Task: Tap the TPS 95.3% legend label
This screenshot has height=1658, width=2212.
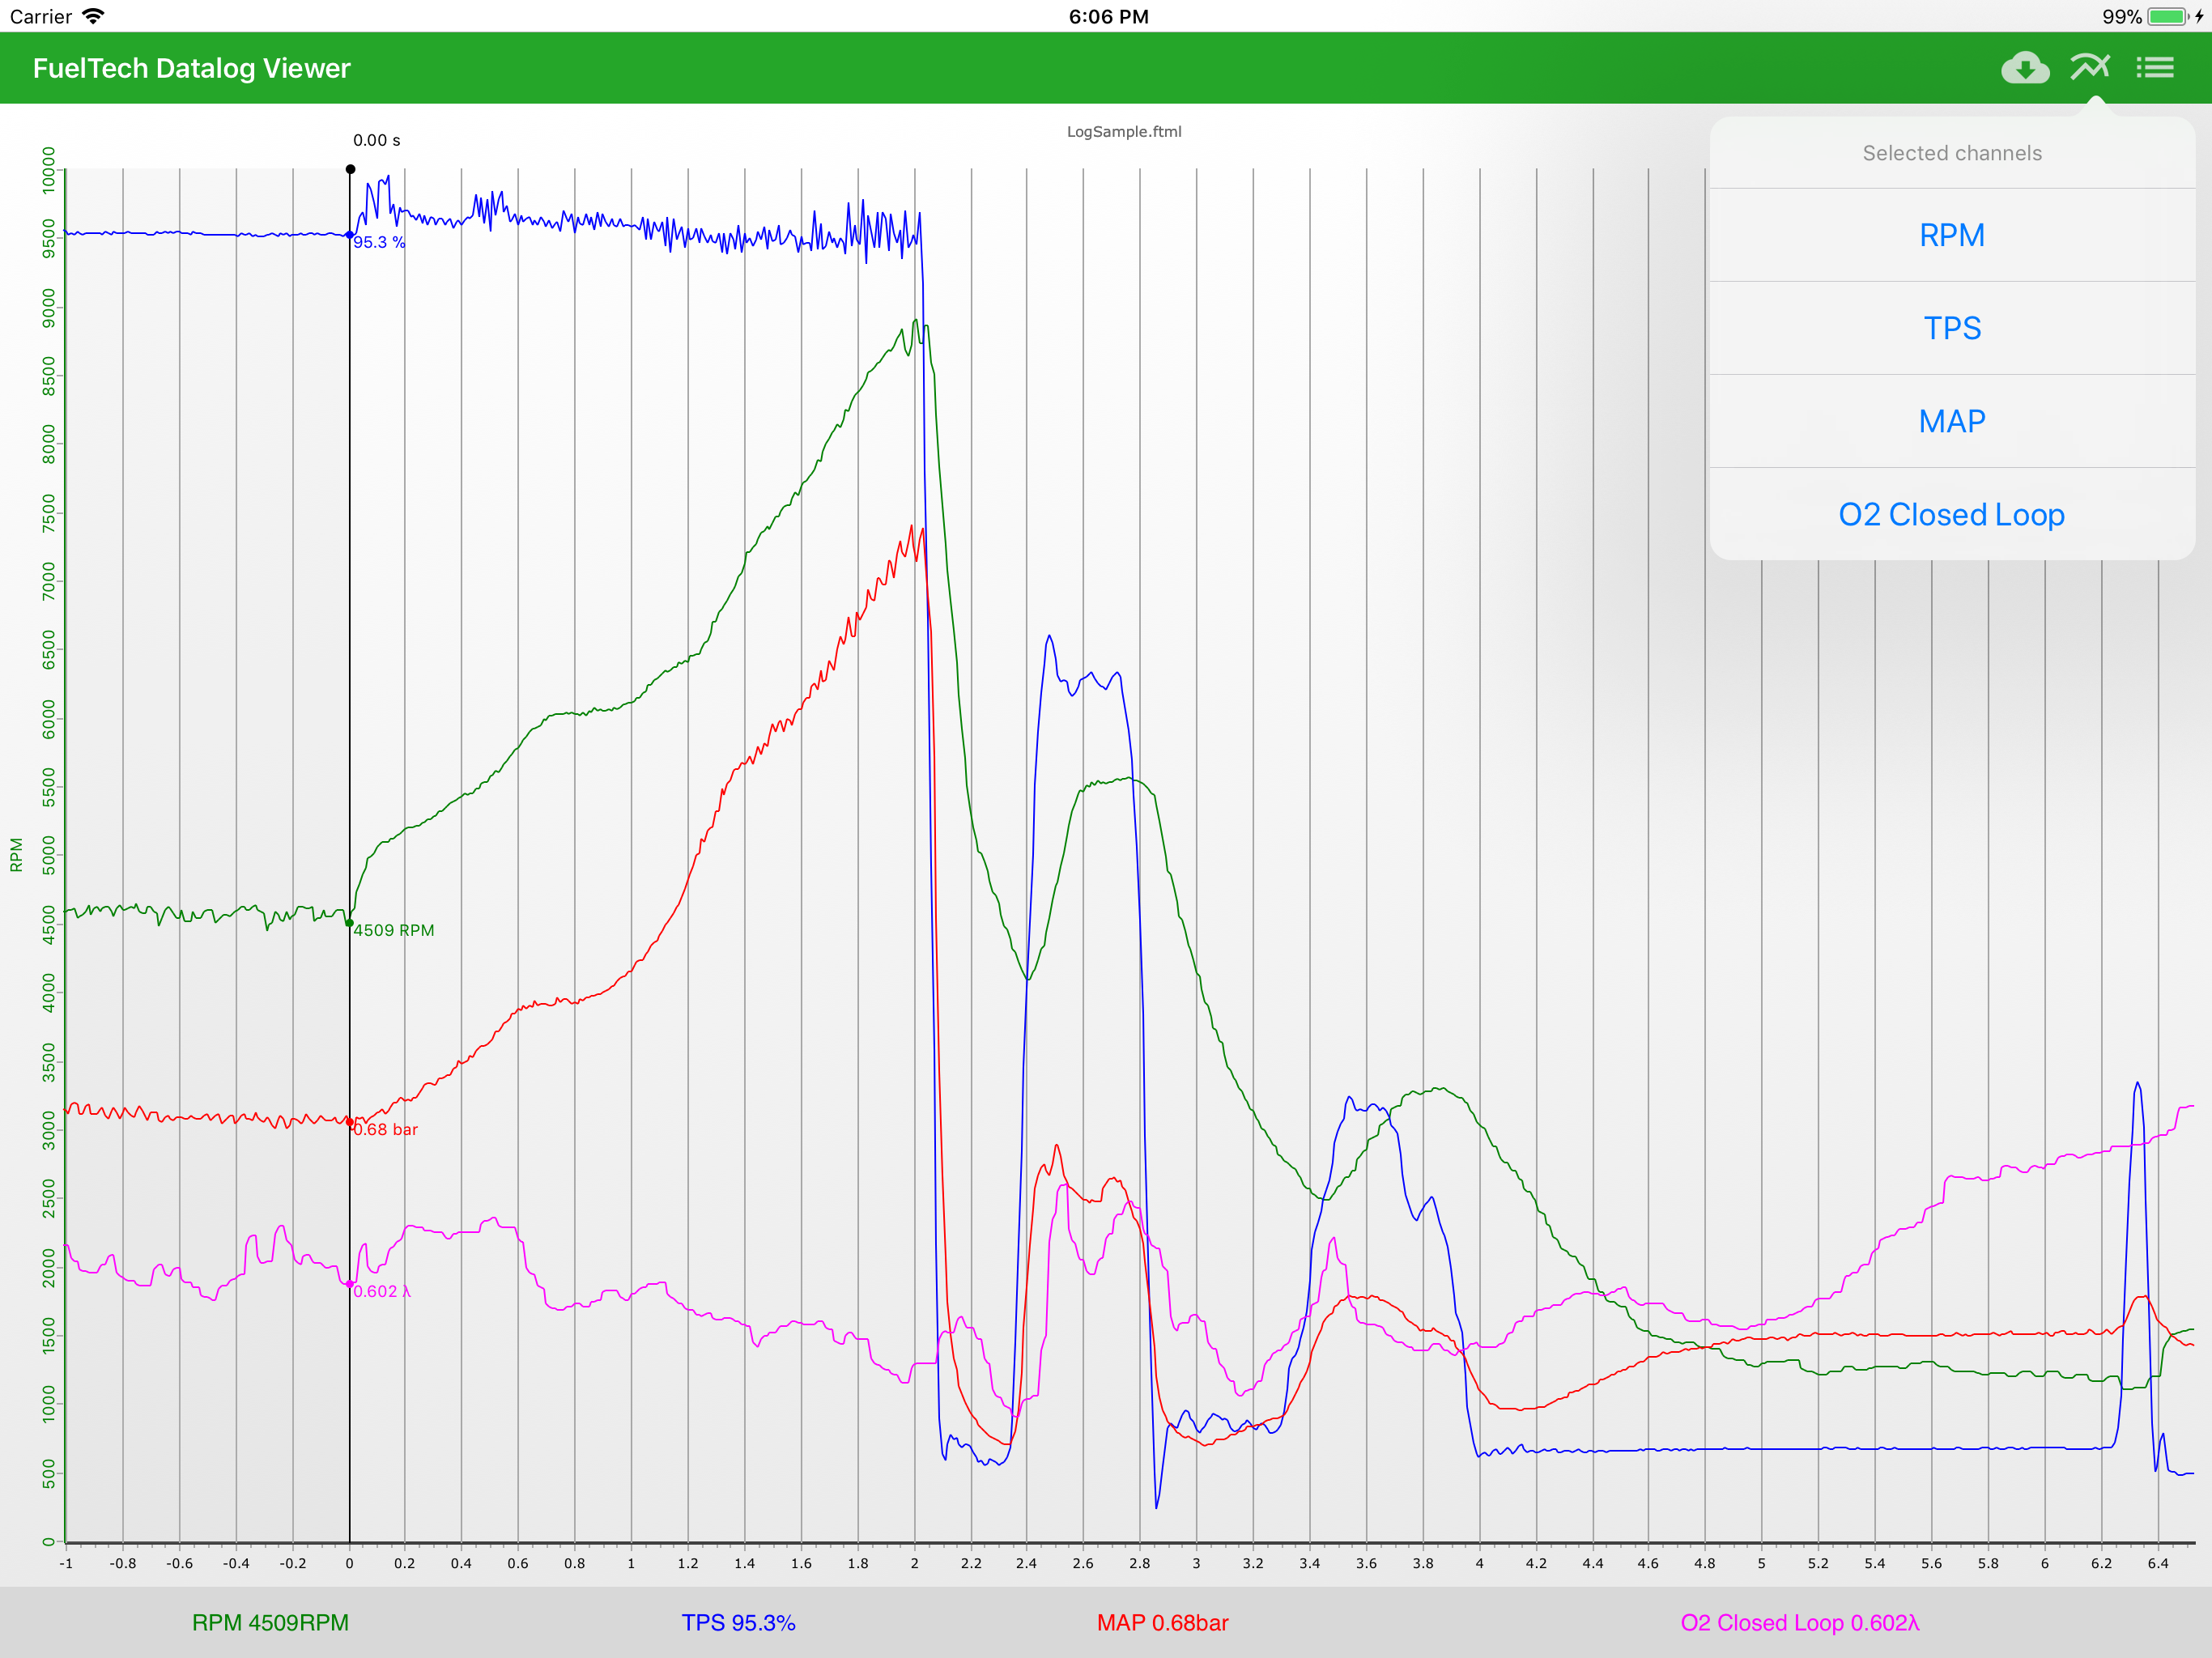Action: click(x=738, y=1622)
